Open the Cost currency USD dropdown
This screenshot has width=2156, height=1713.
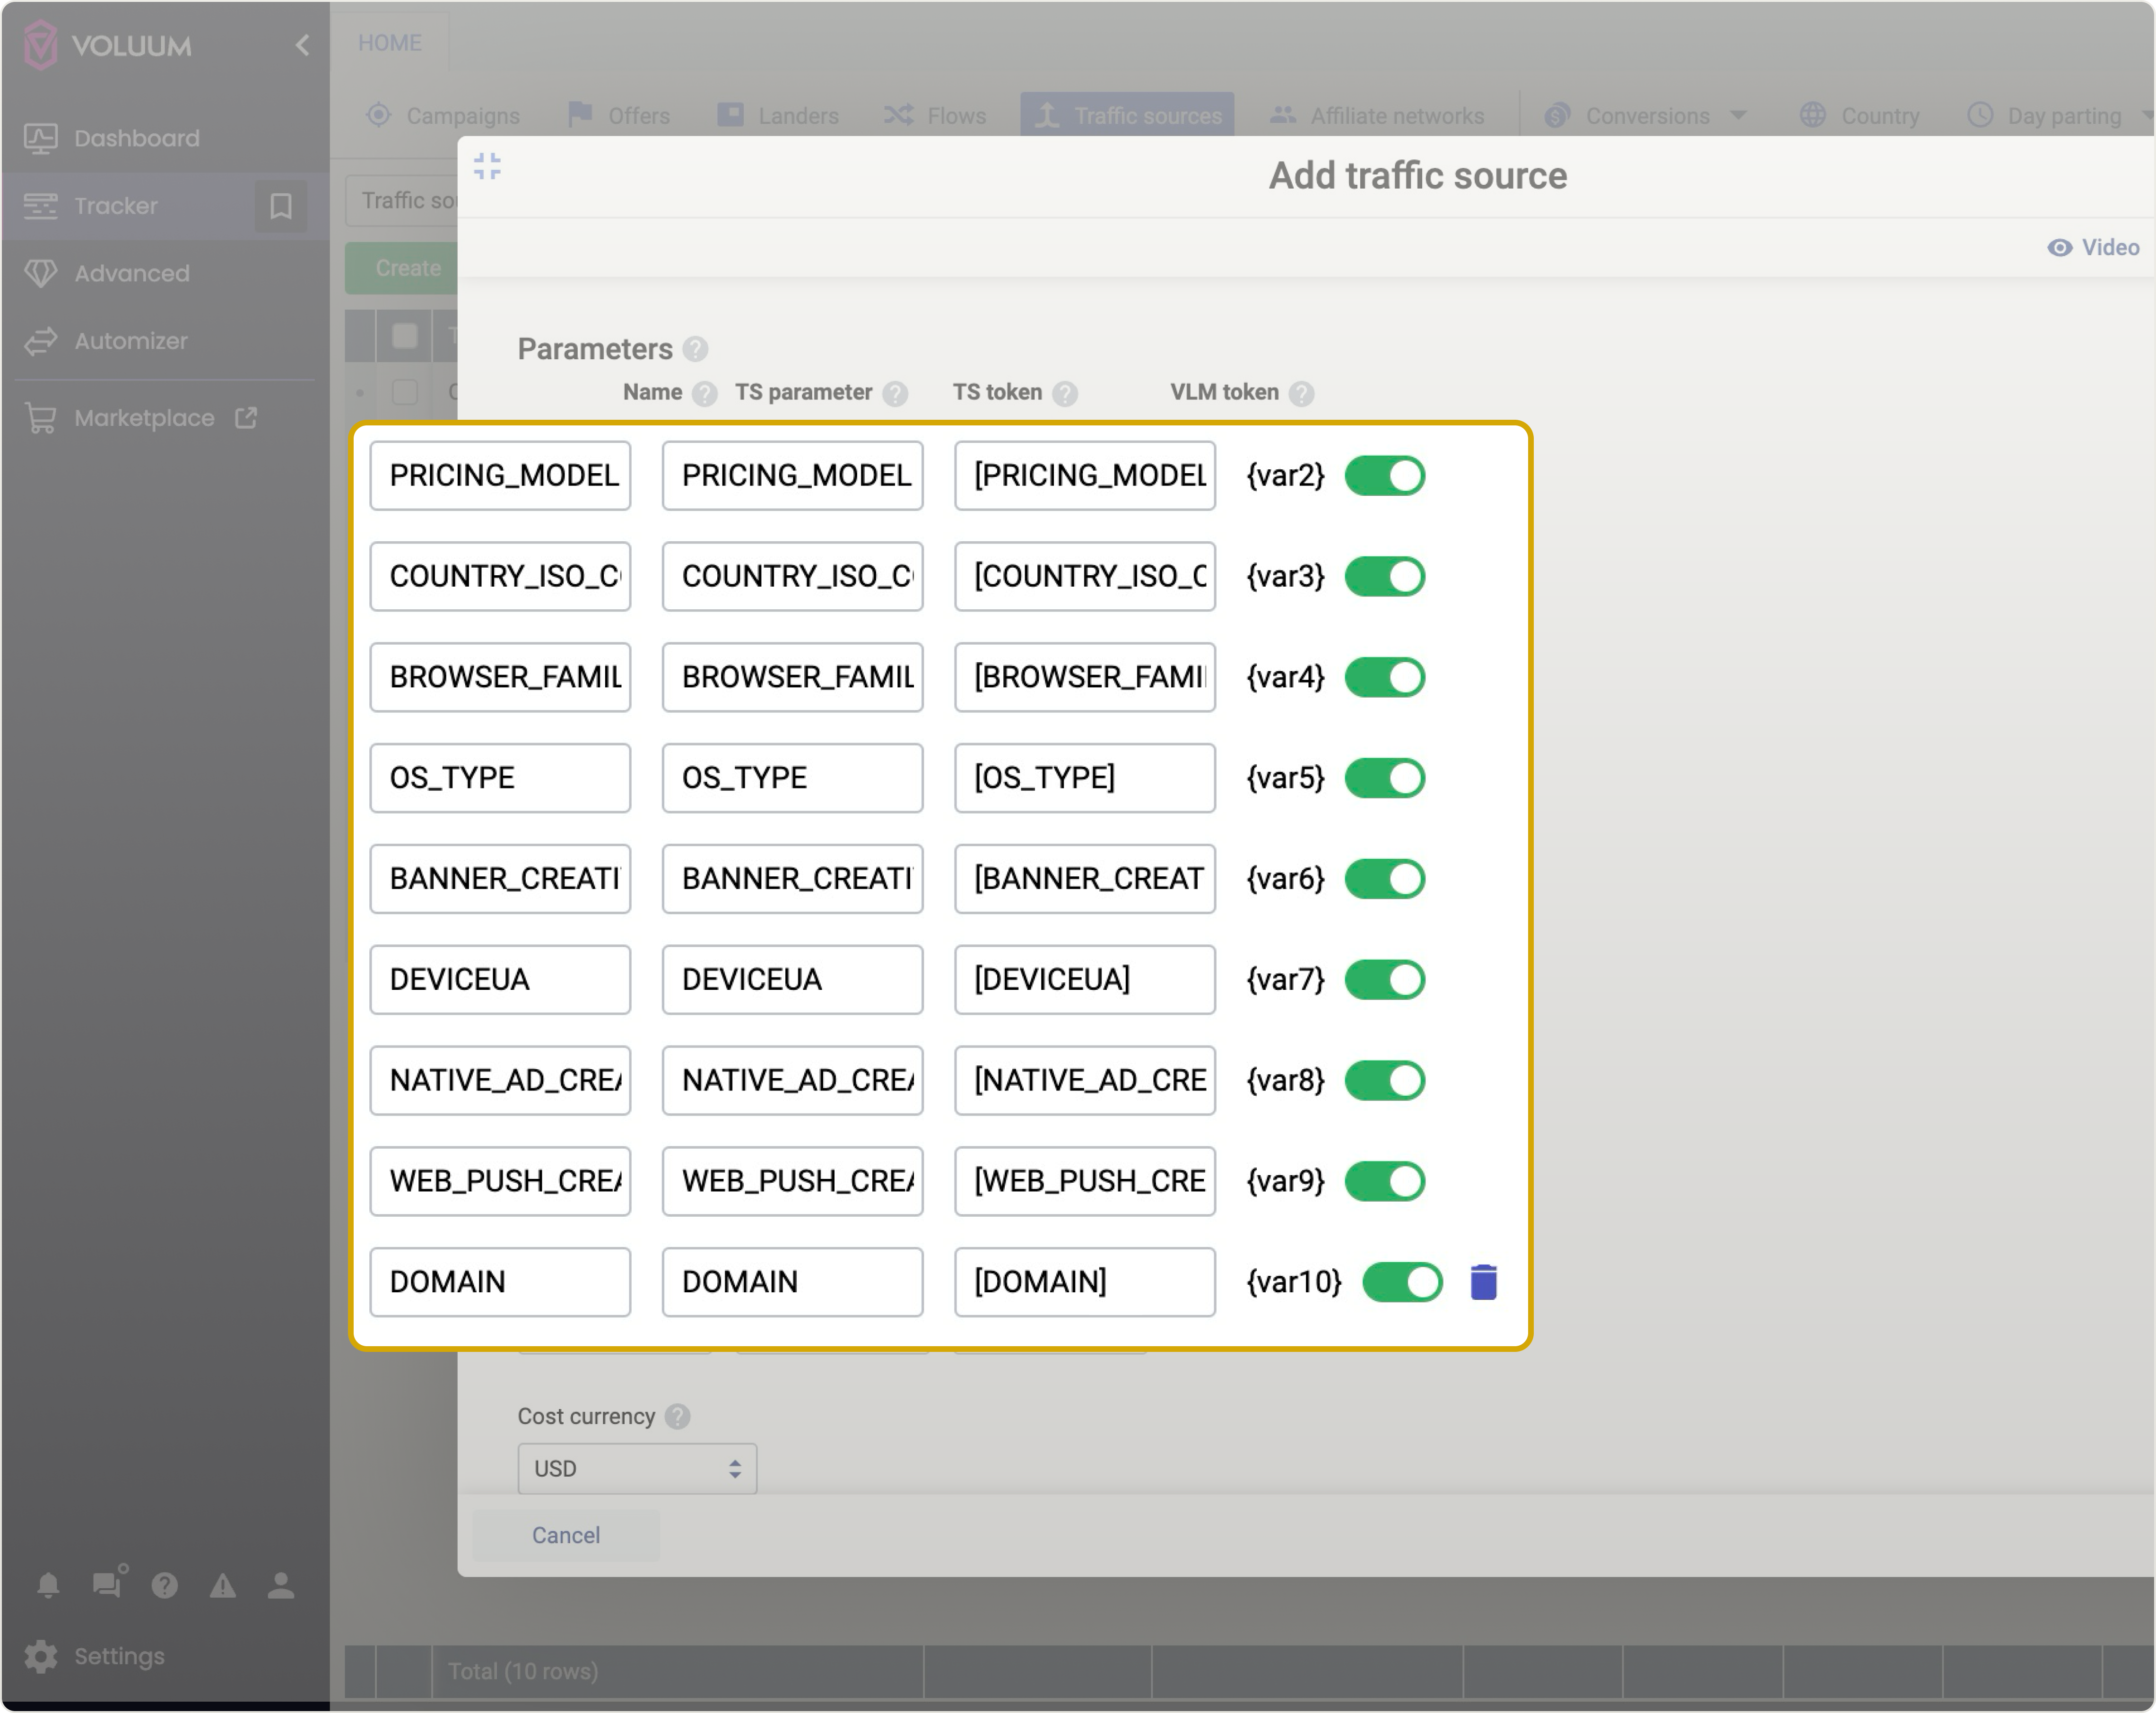tap(637, 1468)
